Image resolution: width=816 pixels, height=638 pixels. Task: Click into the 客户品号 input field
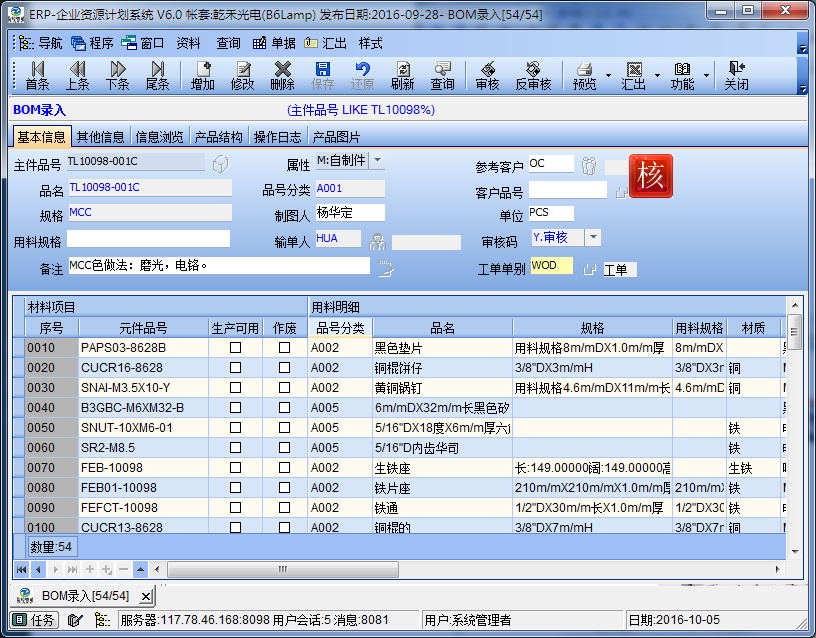tap(568, 190)
